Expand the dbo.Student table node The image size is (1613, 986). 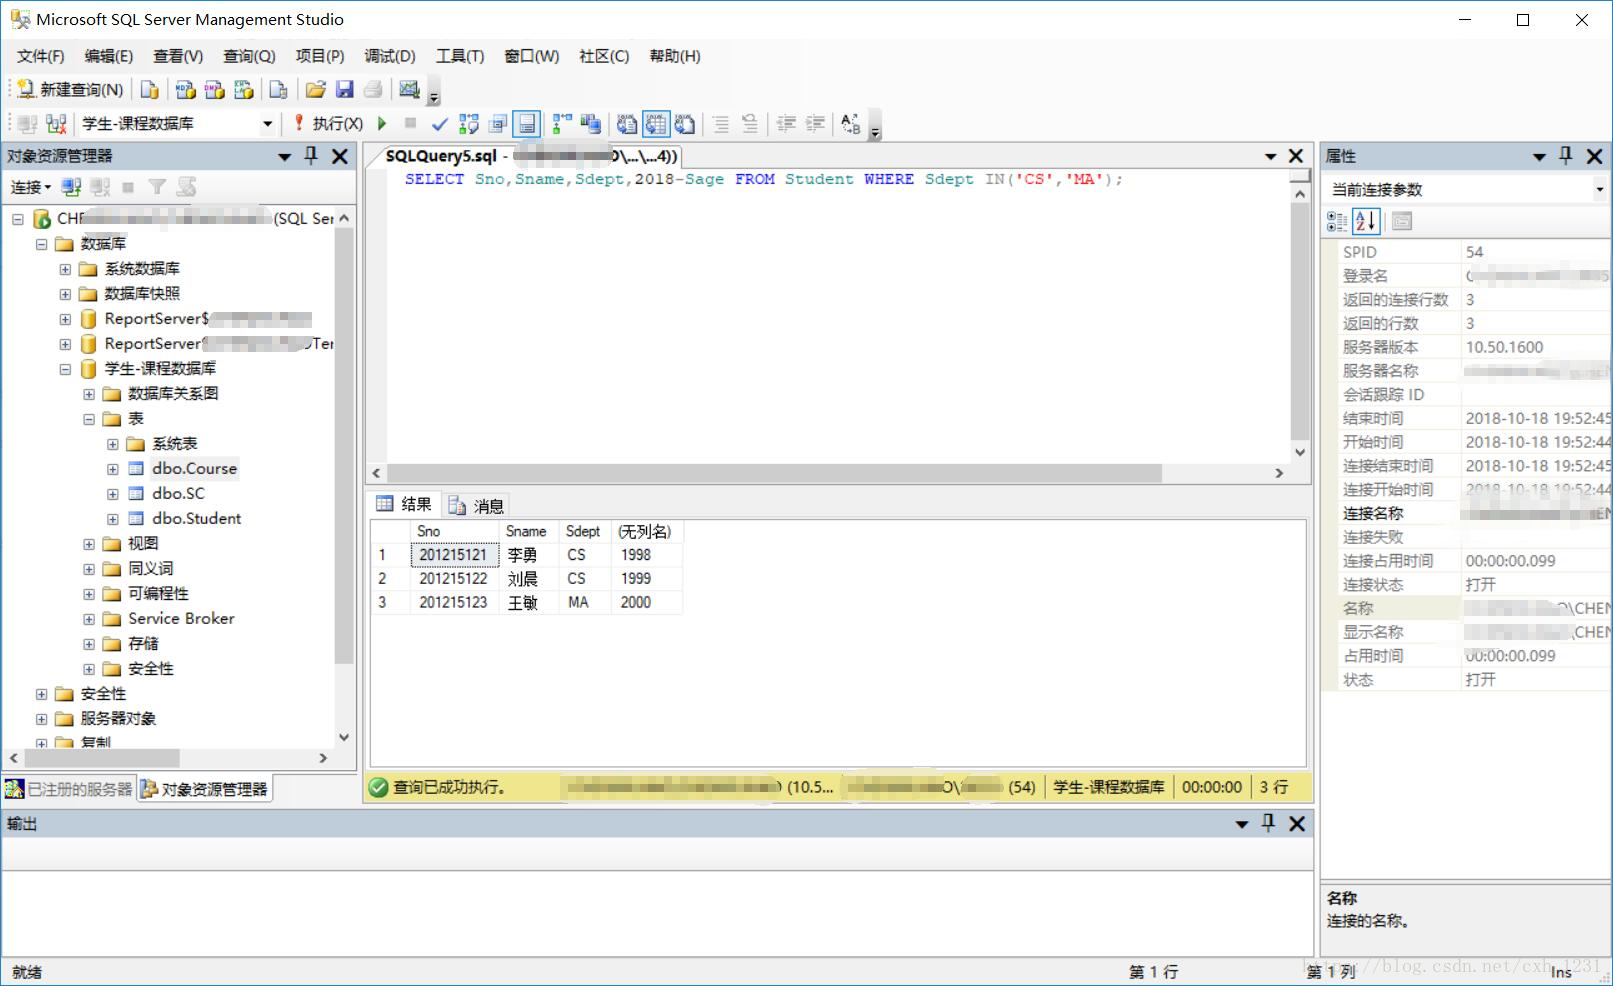(112, 518)
